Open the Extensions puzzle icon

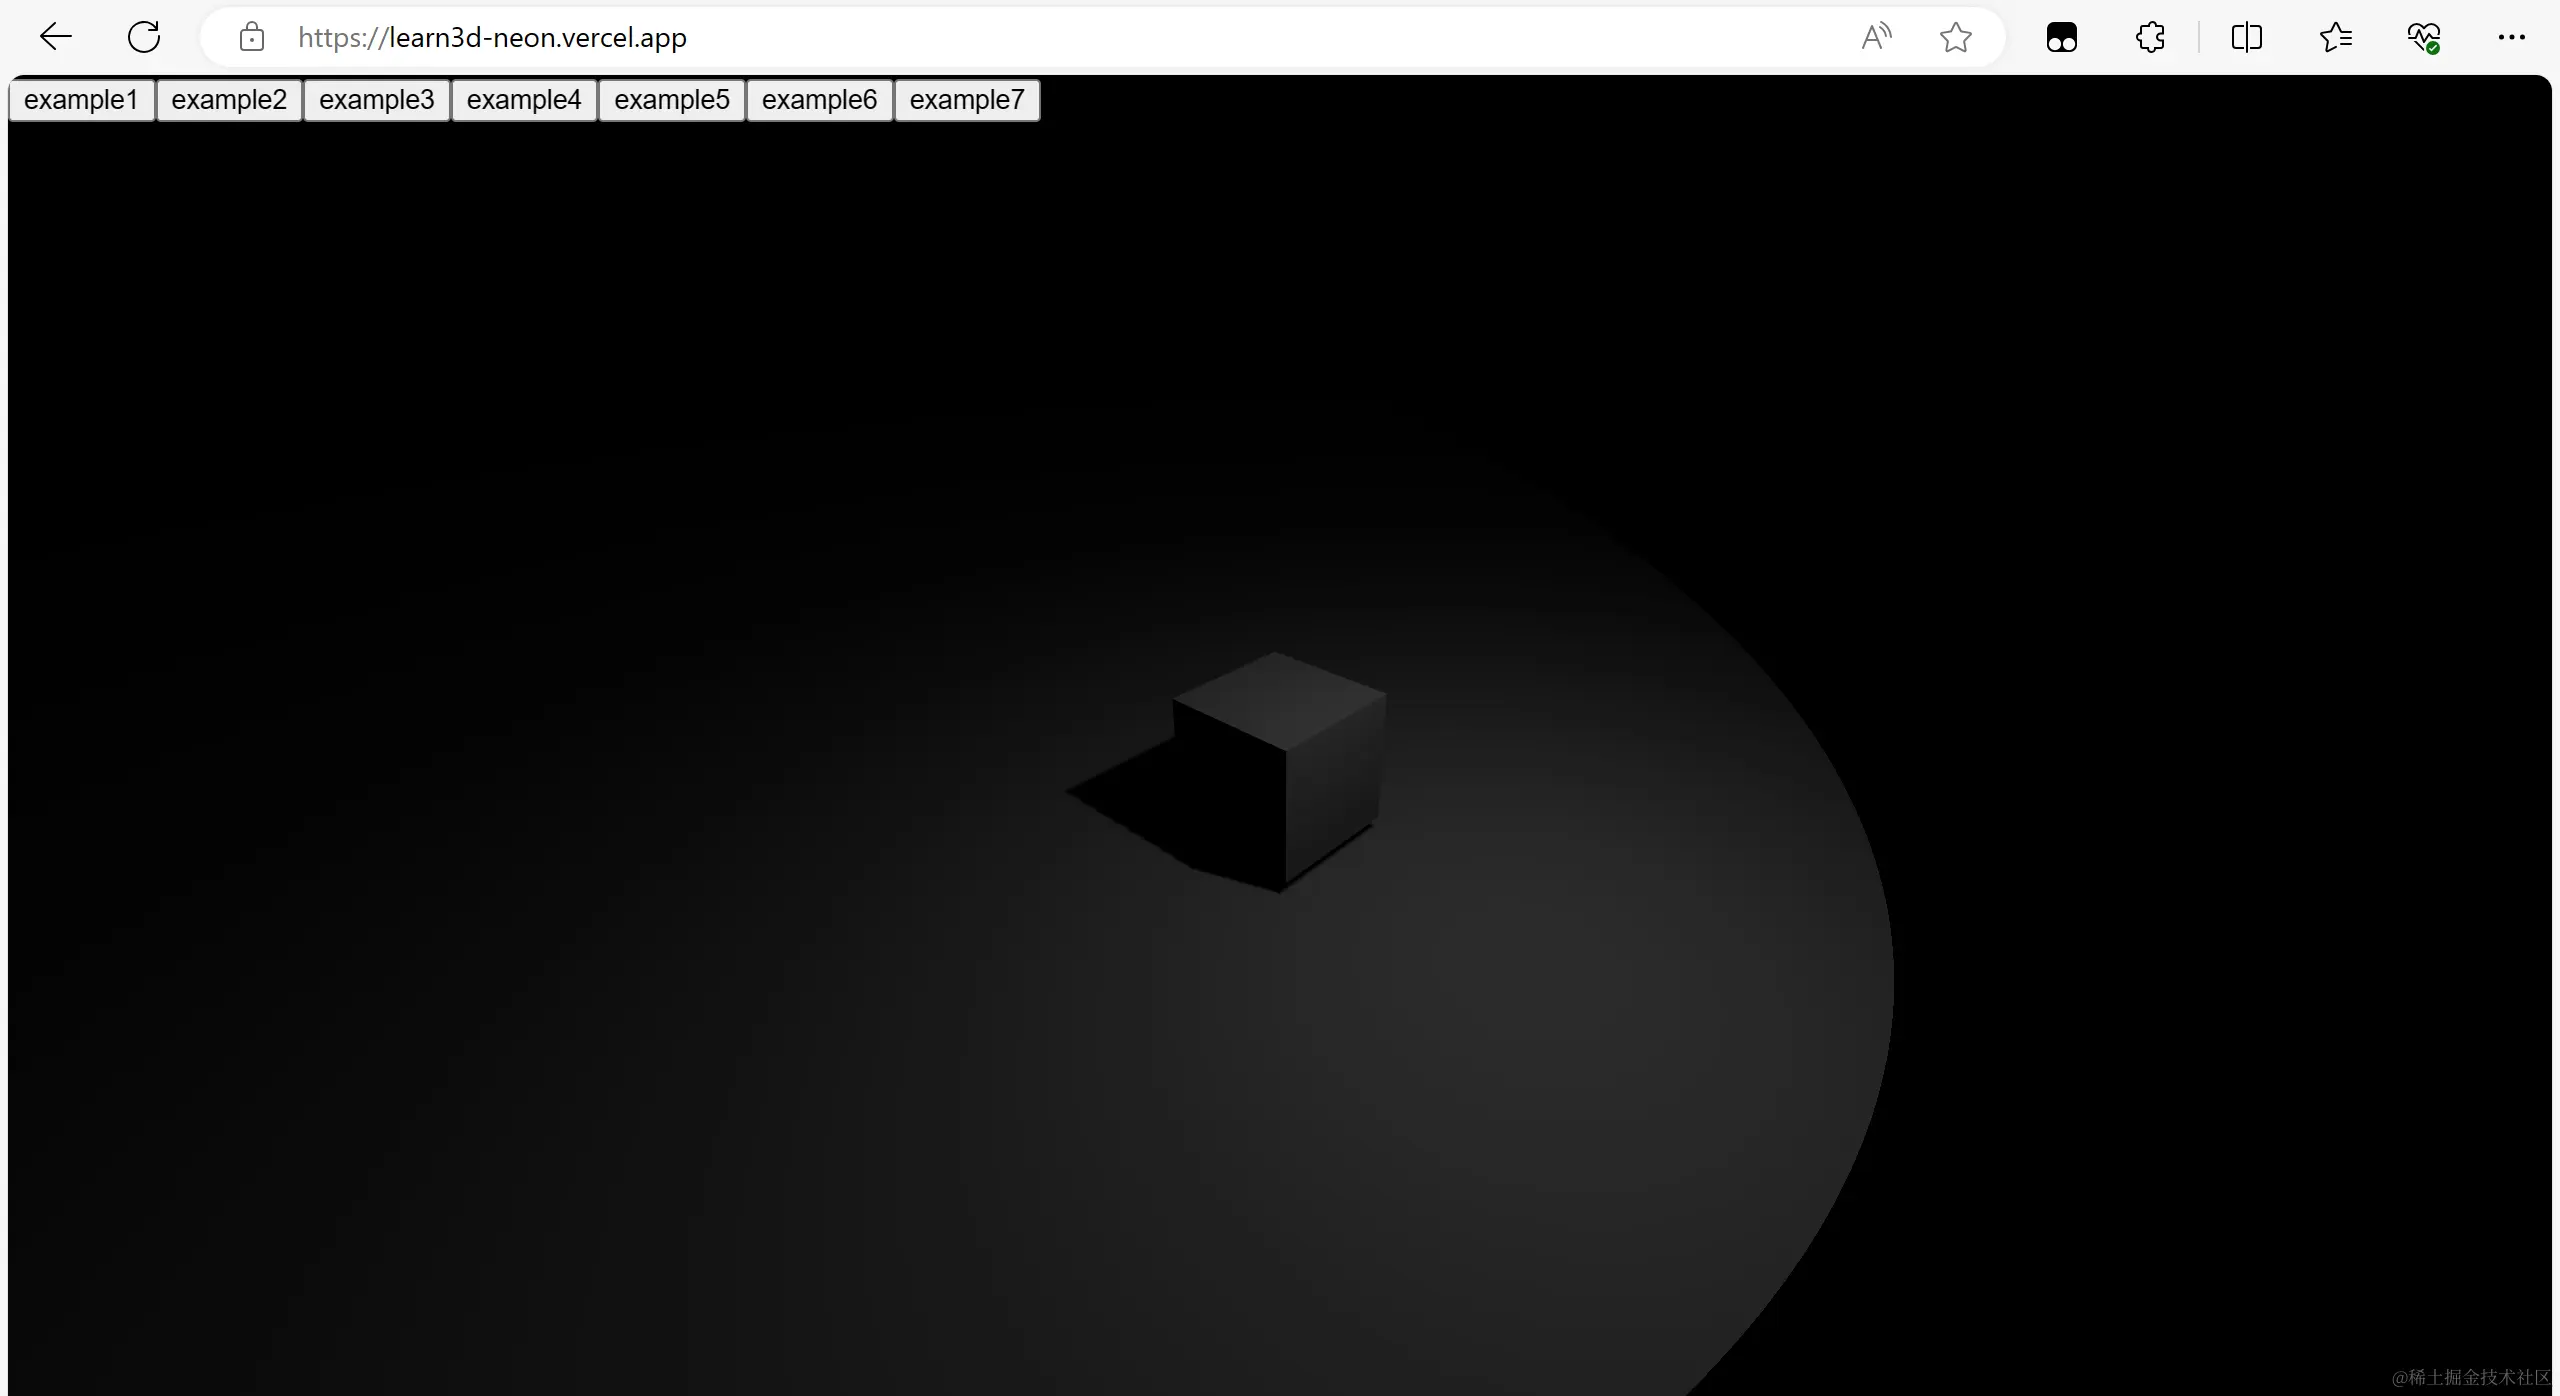tap(2150, 38)
